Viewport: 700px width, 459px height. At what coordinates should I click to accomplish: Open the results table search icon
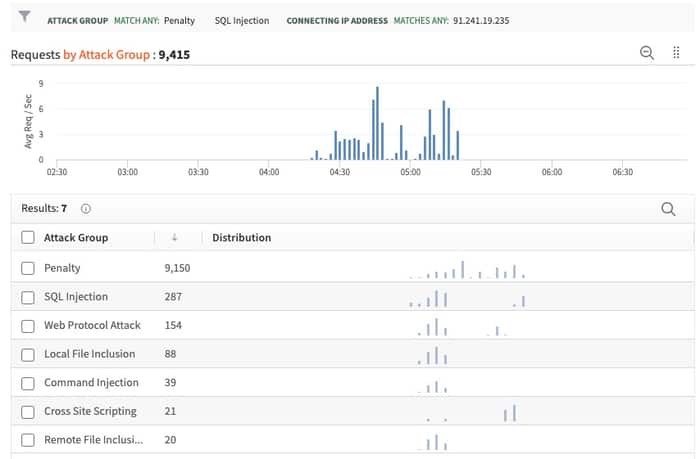[x=668, y=209]
